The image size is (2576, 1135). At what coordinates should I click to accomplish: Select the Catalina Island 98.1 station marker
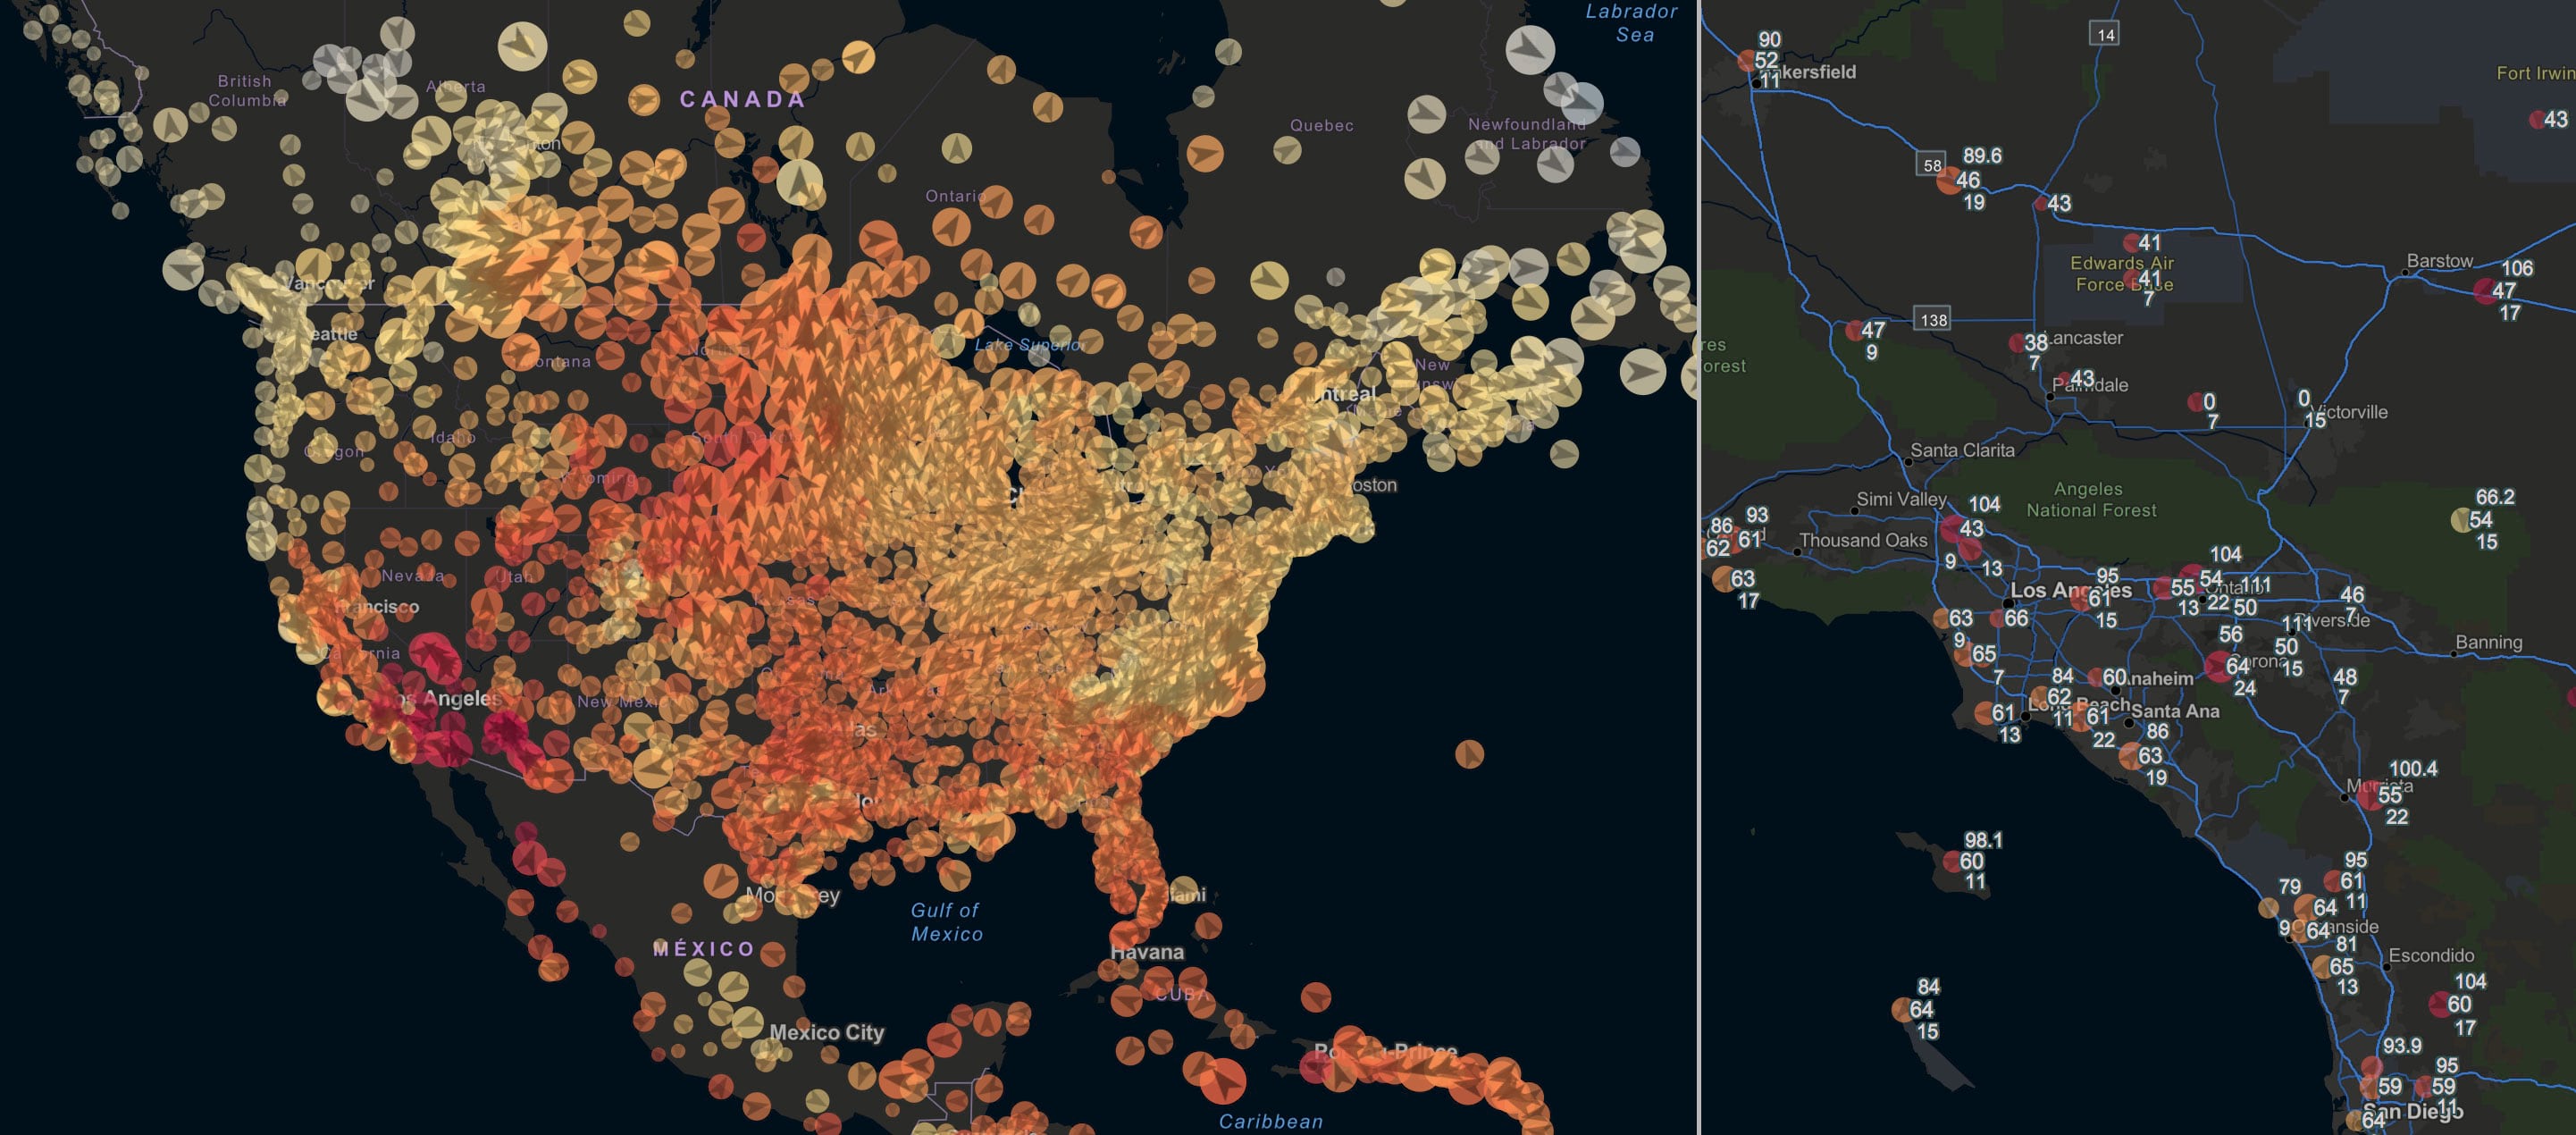coord(1953,861)
